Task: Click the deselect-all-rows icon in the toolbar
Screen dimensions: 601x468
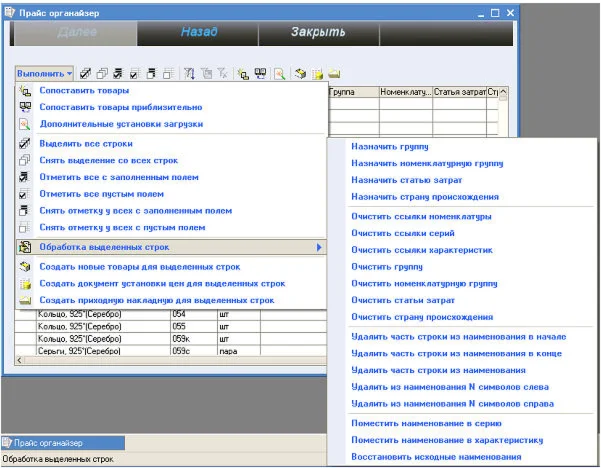Action: coord(102,74)
